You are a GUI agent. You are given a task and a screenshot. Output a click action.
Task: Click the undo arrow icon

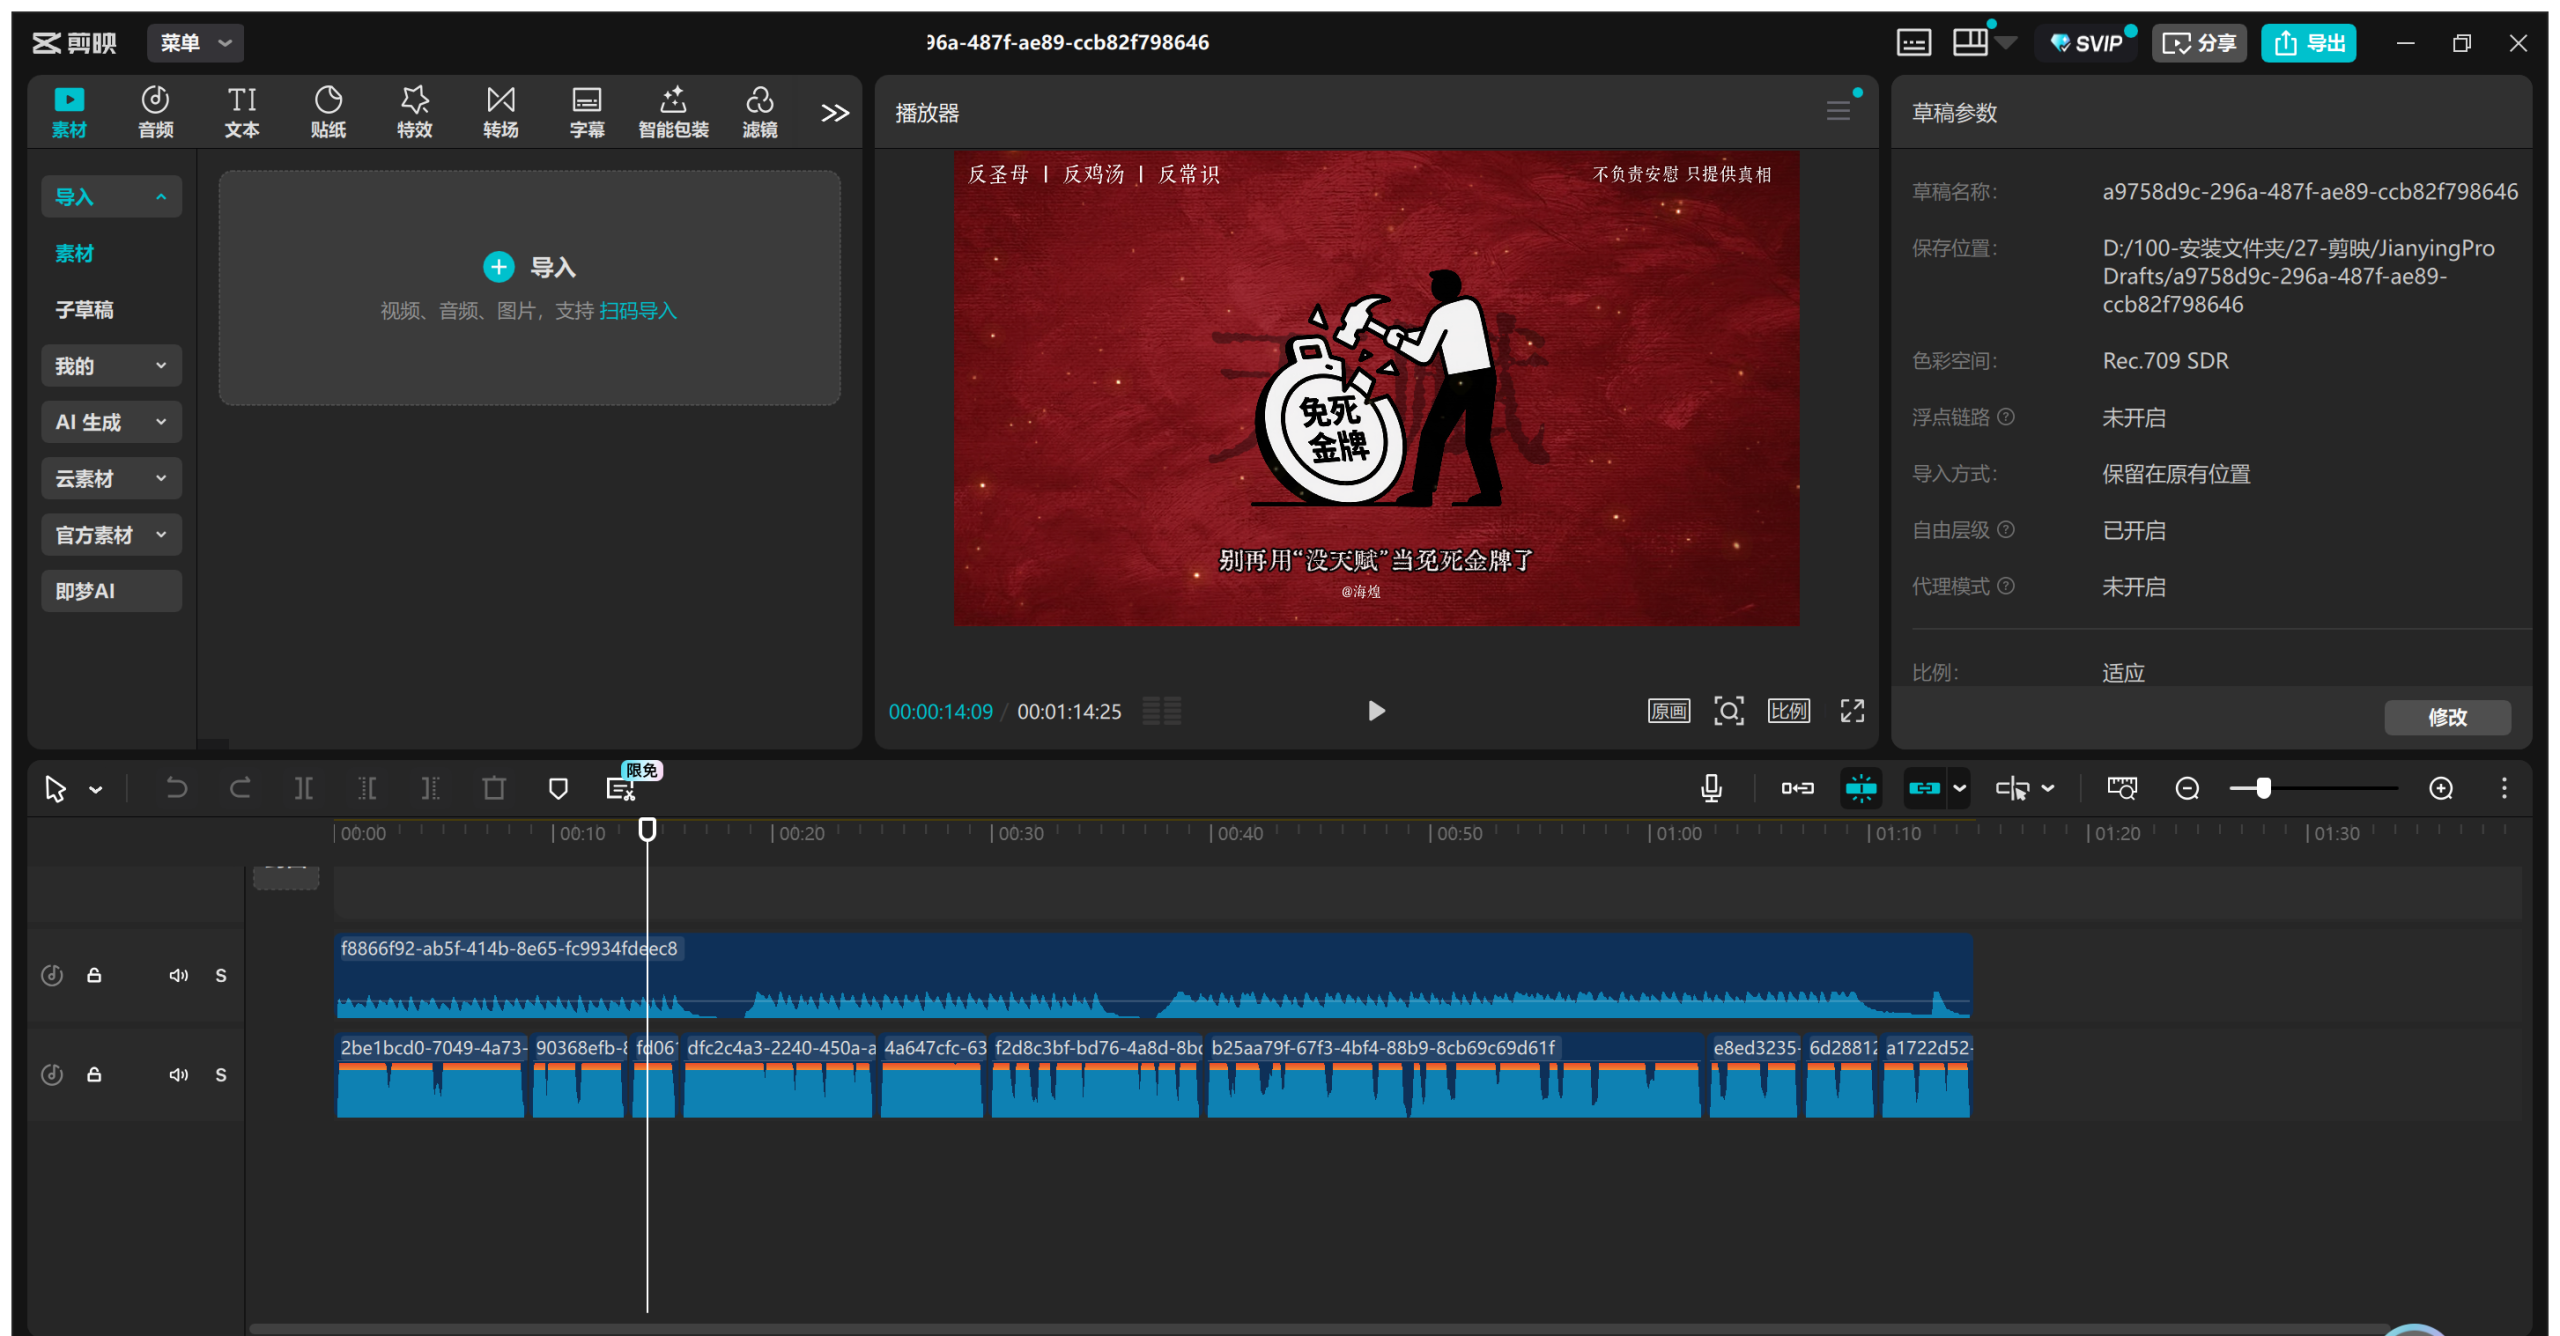[176, 788]
